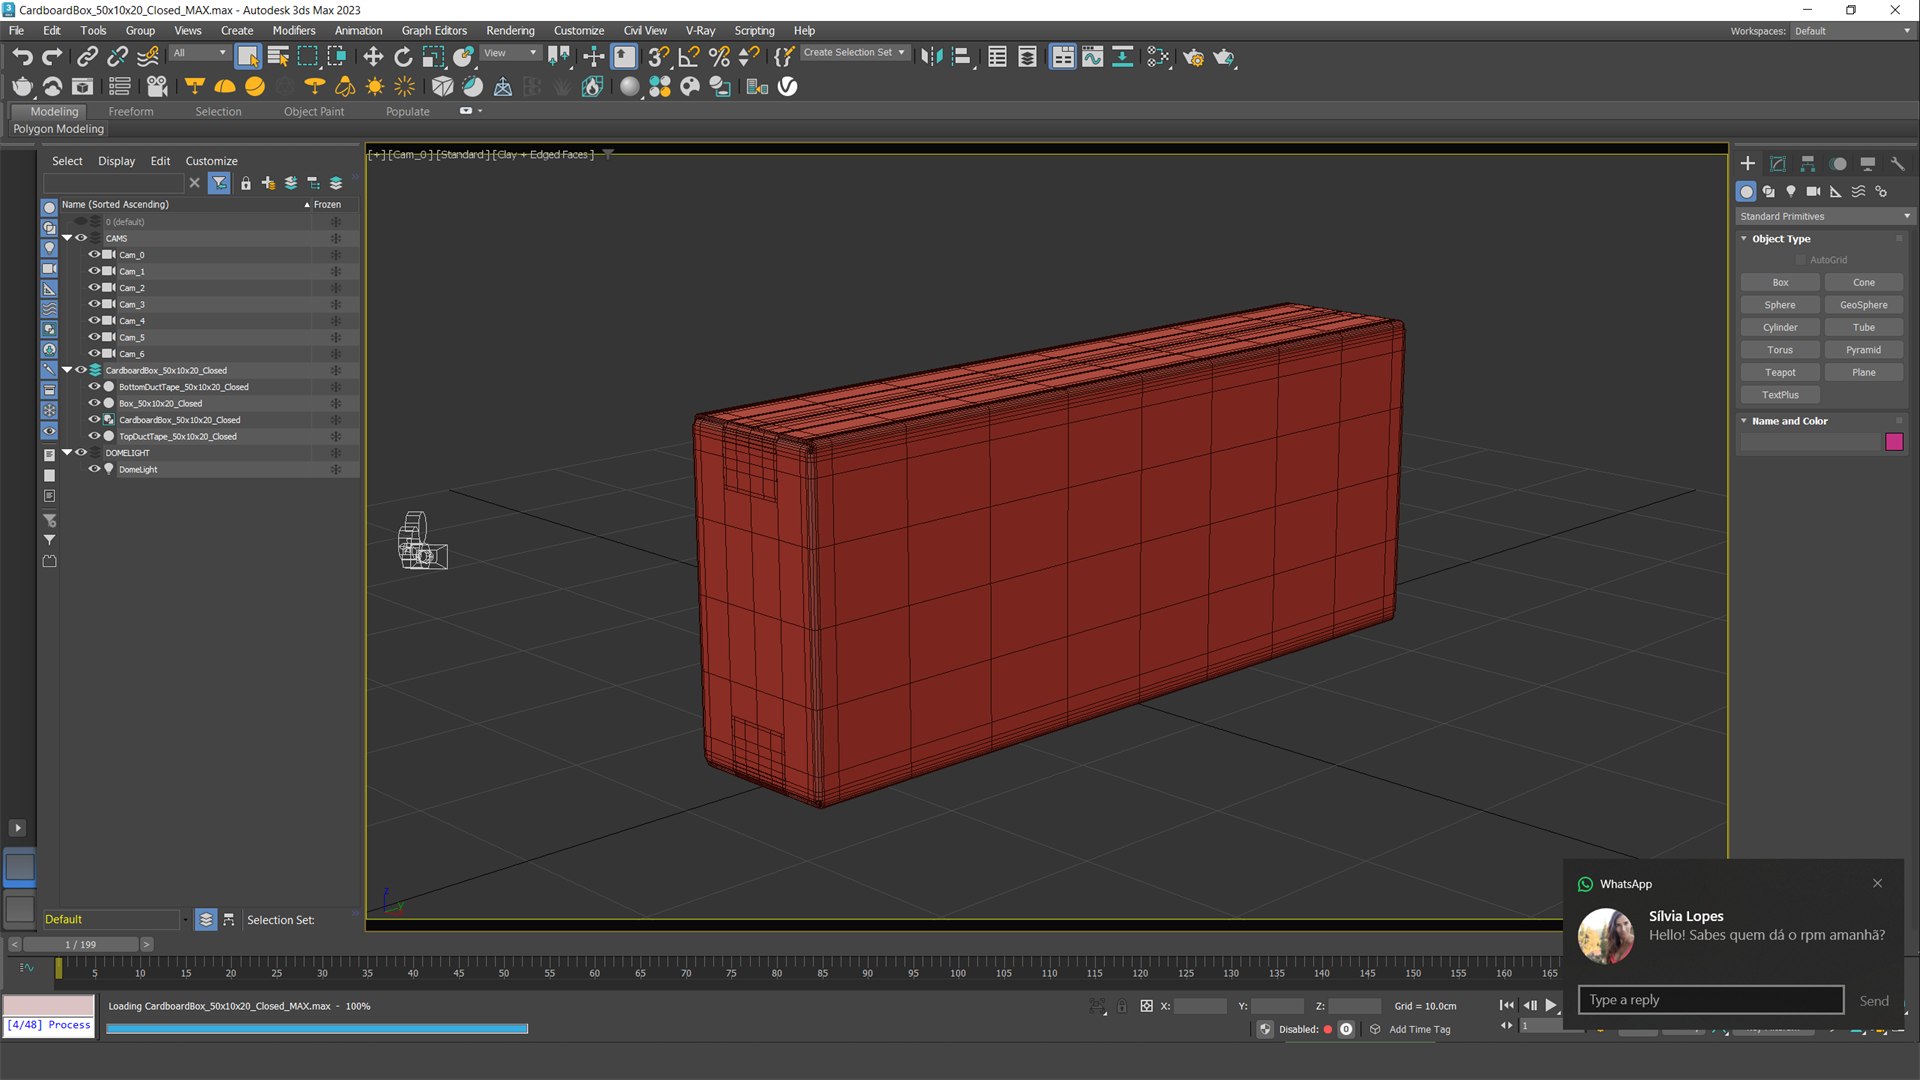Send the WhatsApp notification reply
This screenshot has width=1920, height=1080.
pyautogui.click(x=1874, y=1001)
